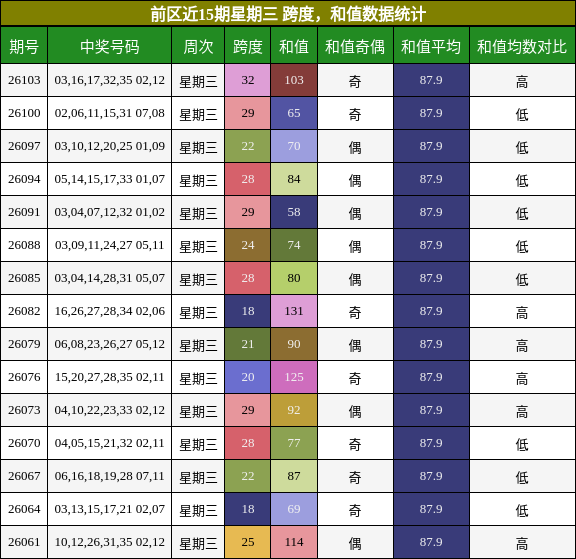Click issue number 26070
Screen dimensions: 576x559
coord(24,443)
